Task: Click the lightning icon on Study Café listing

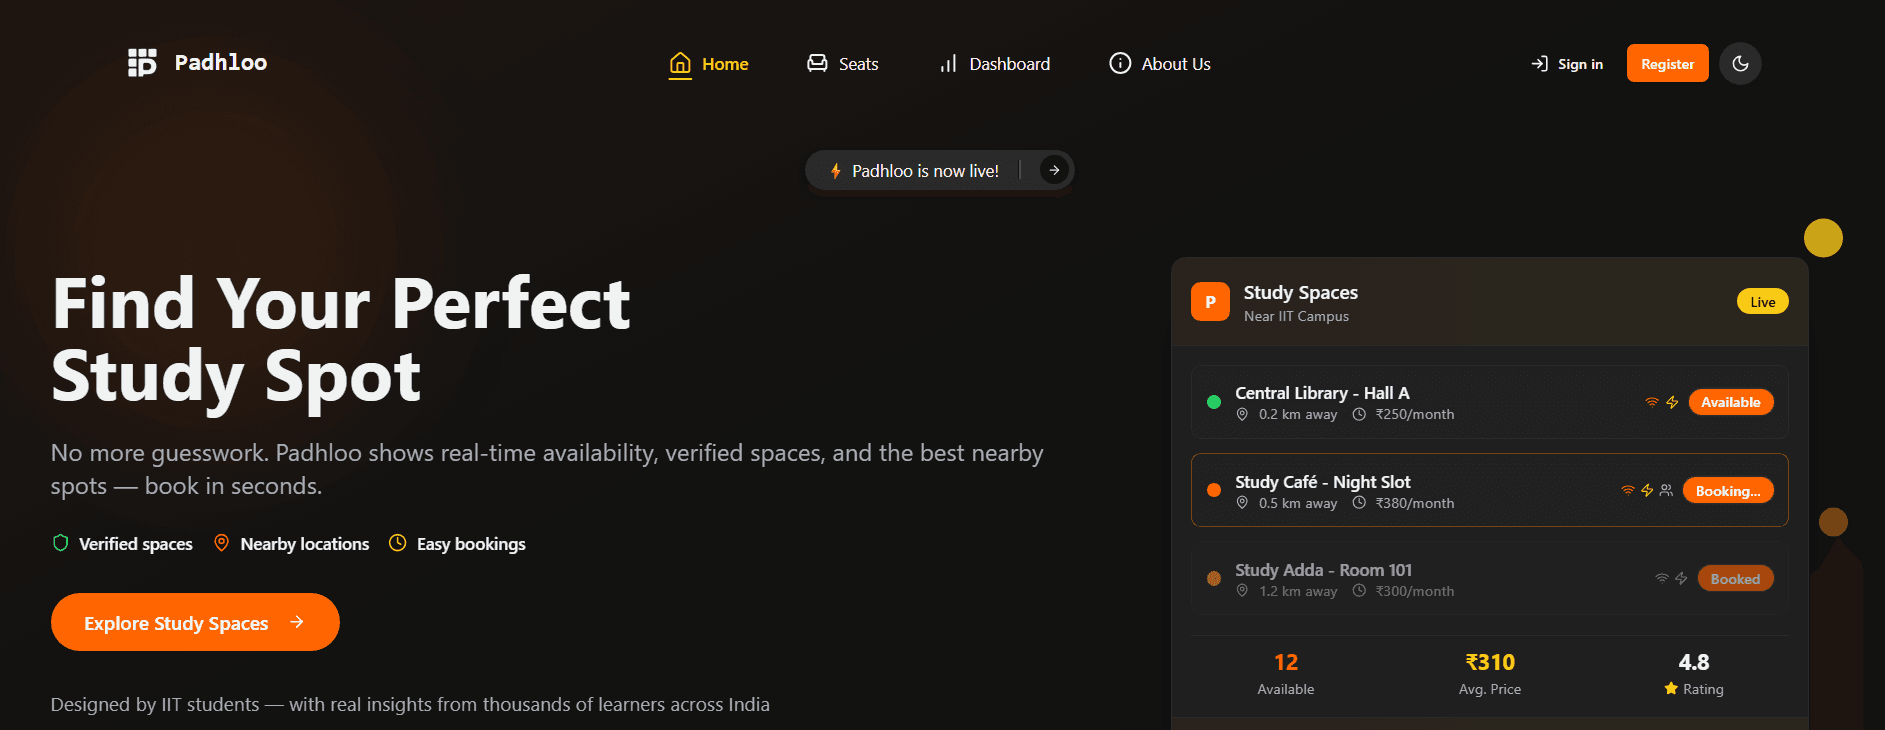Action: 1645,490
